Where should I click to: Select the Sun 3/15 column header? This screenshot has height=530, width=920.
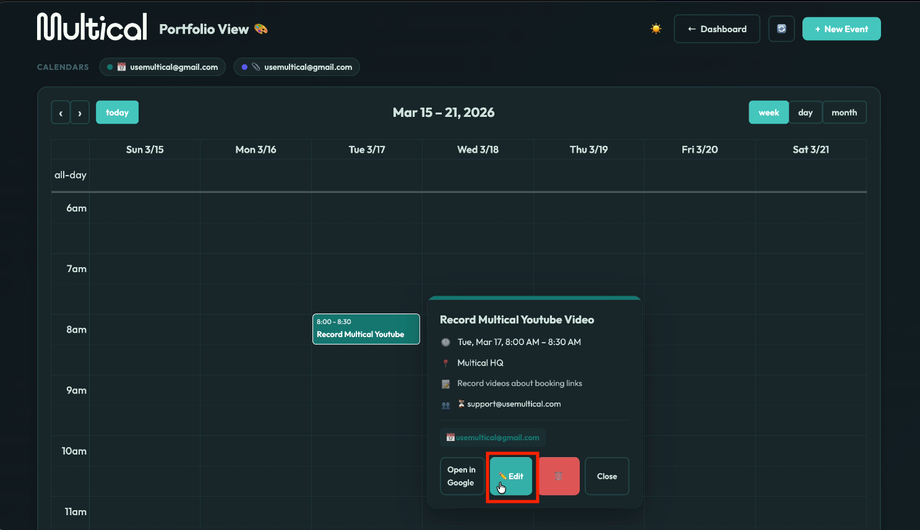(x=145, y=150)
